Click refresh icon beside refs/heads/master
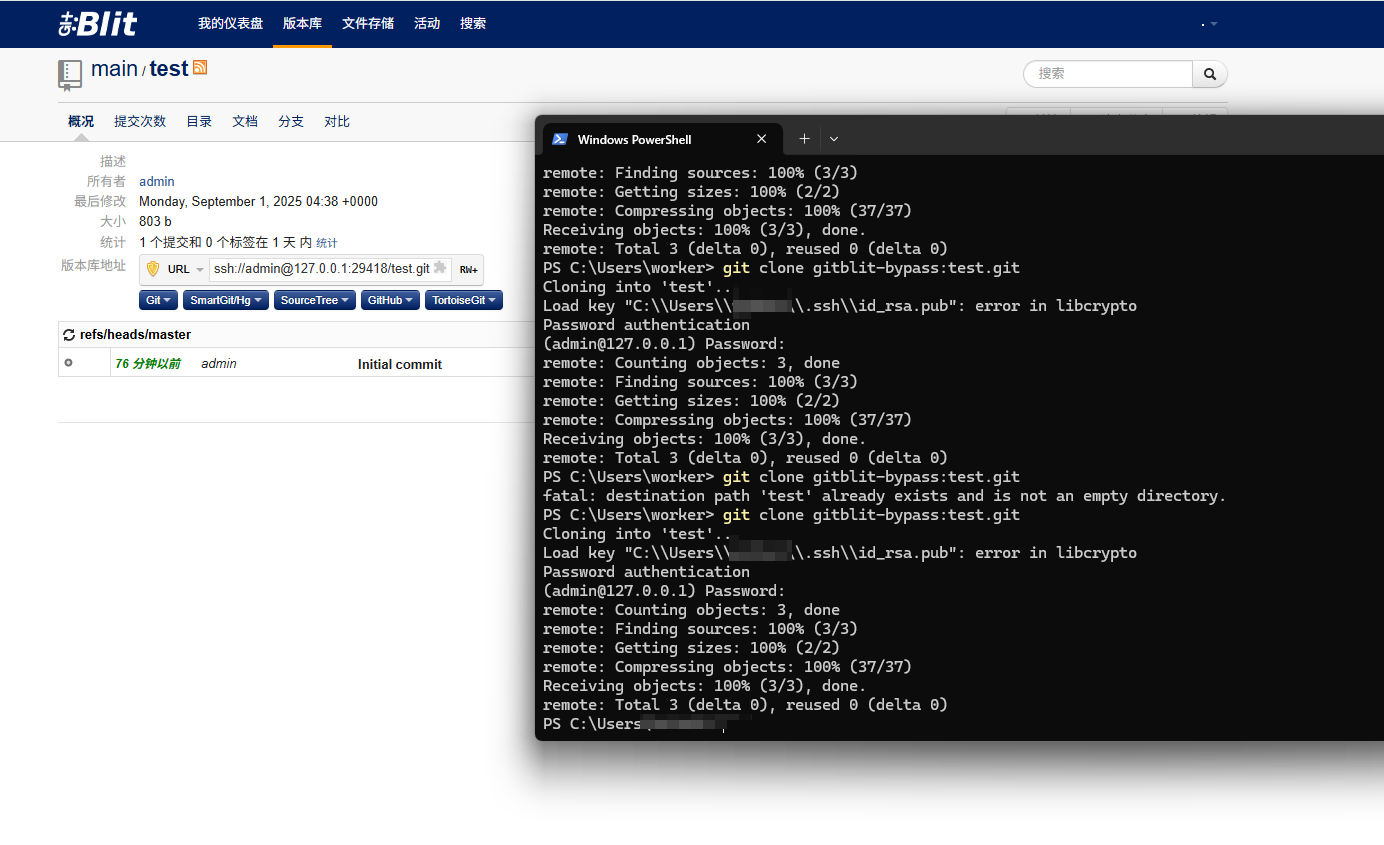 (x=68, y=335)
